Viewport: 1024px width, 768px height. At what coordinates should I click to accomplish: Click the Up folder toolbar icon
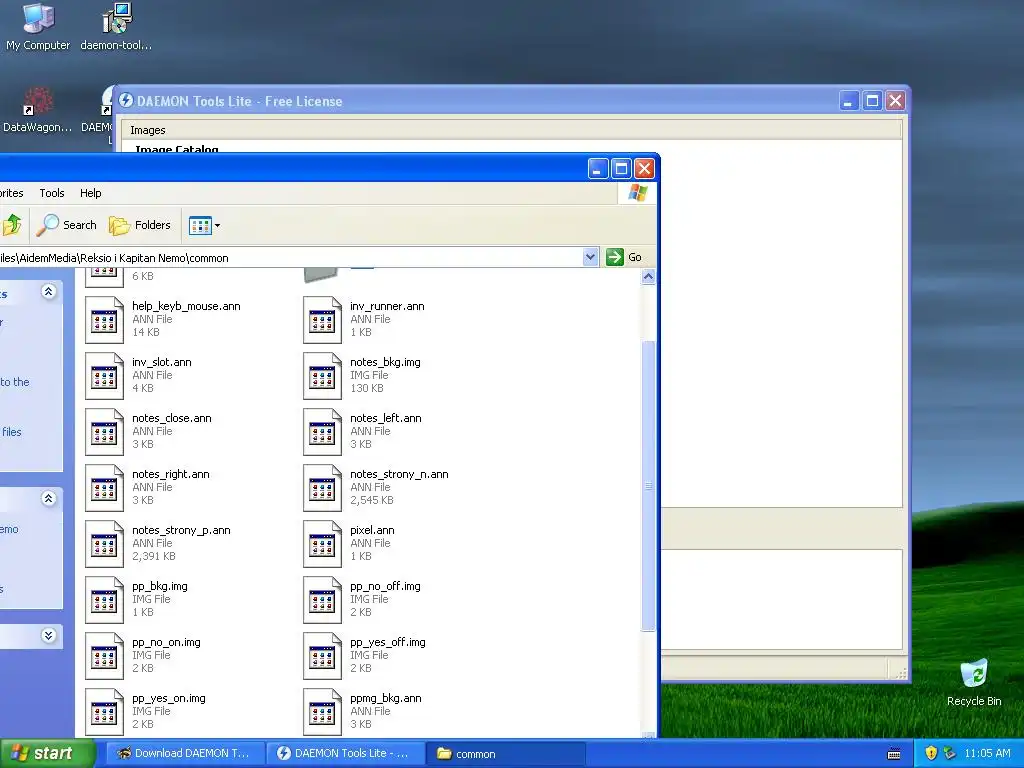tap(12, 225)
